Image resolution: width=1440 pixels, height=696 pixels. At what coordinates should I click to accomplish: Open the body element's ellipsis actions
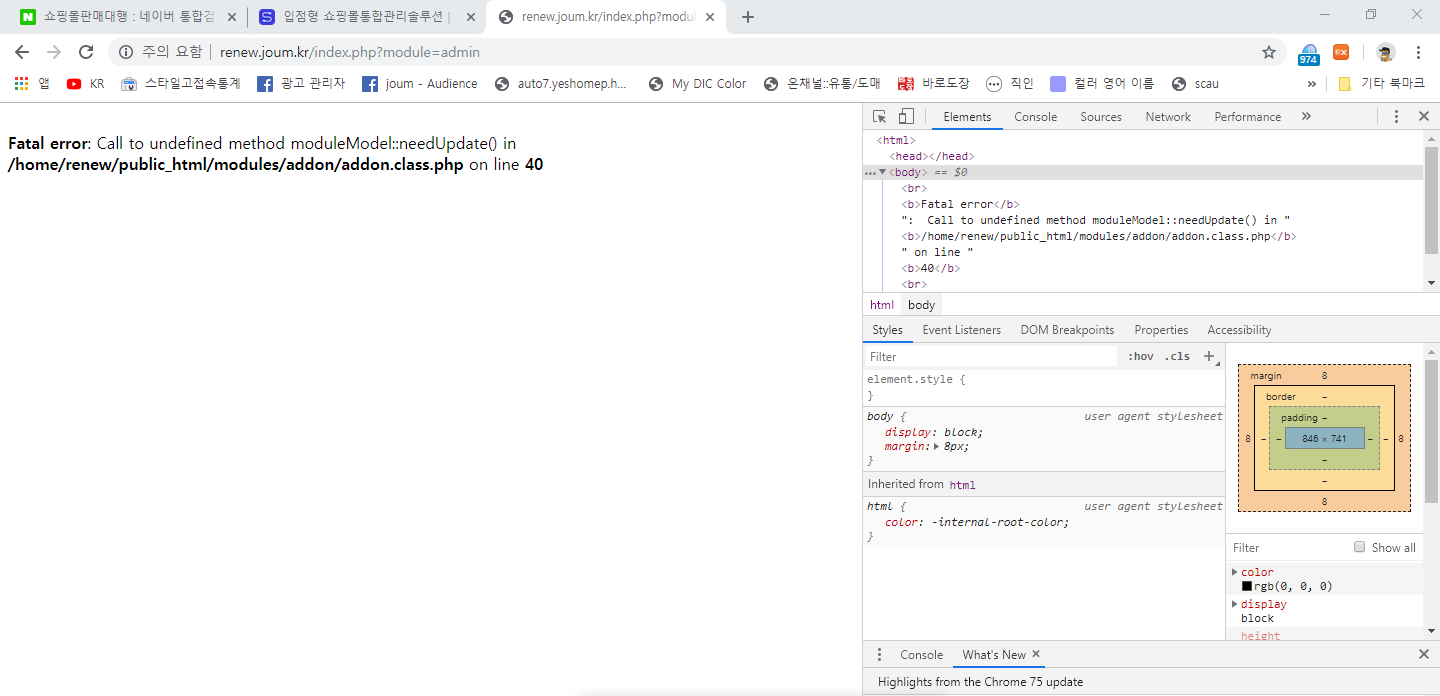(870, 173)
